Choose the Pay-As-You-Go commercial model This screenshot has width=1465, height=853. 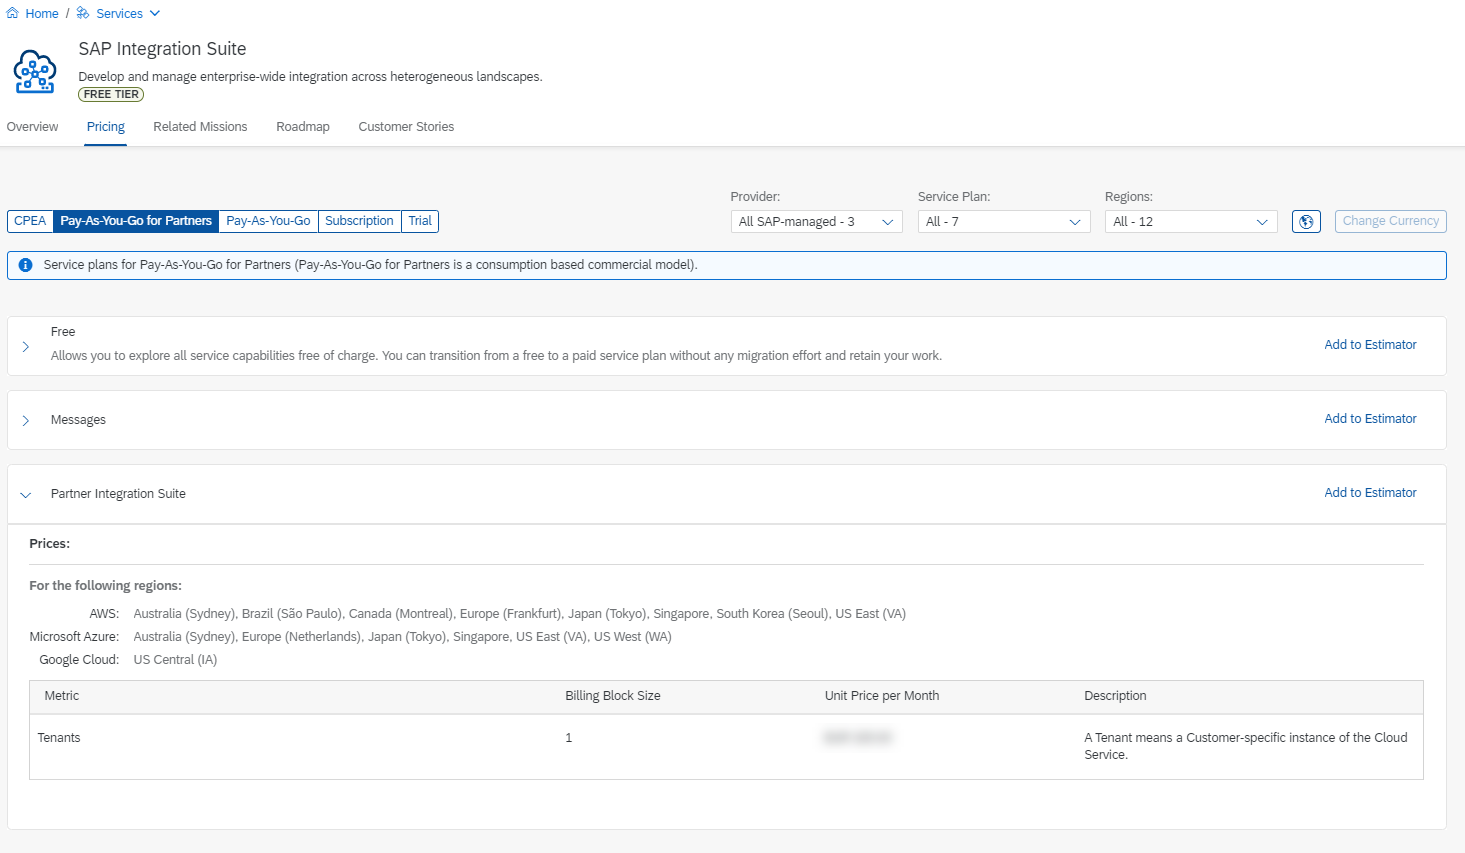268,221
